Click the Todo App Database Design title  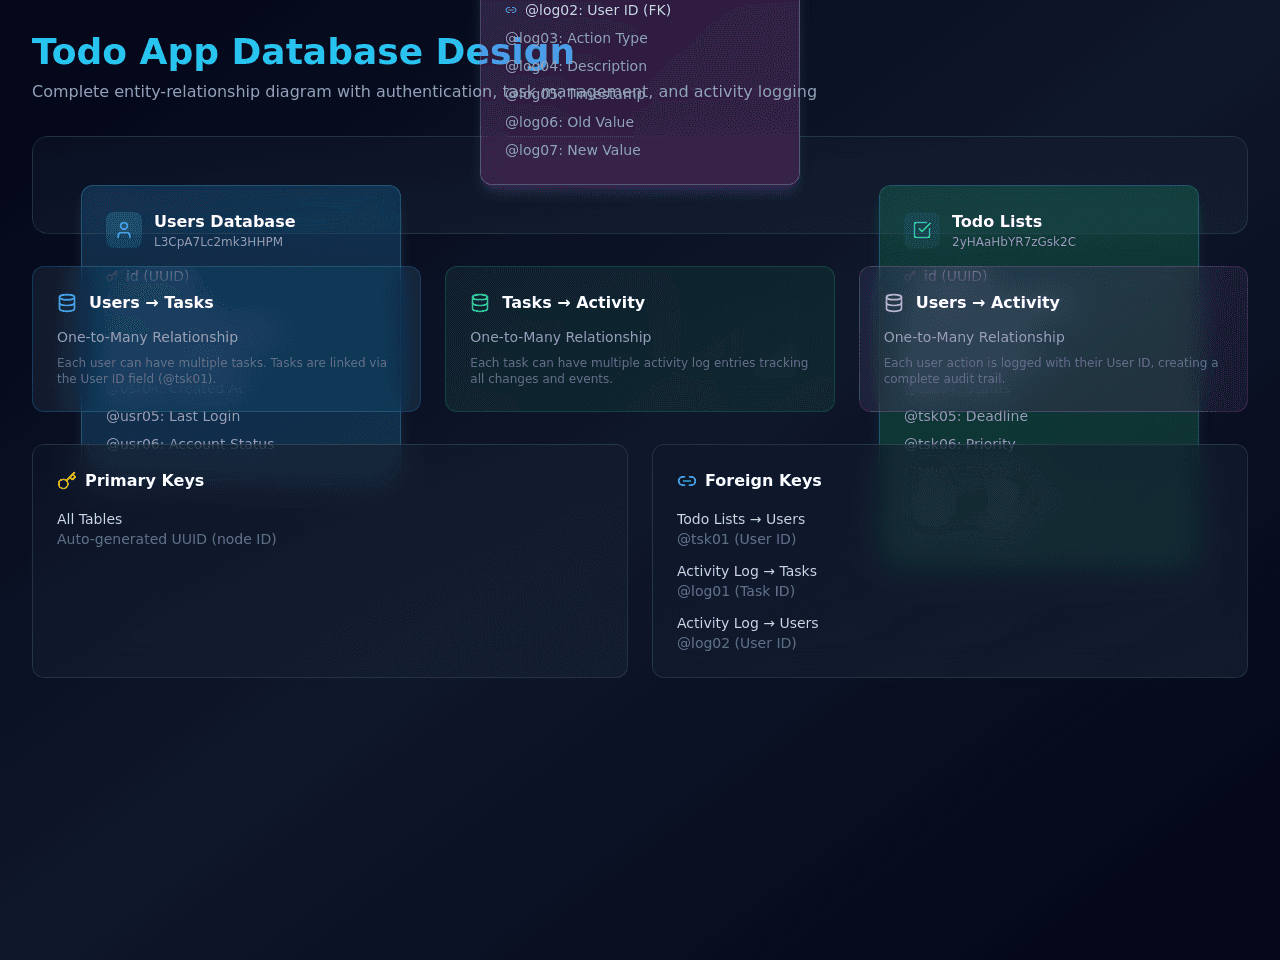tap(303, 52)
